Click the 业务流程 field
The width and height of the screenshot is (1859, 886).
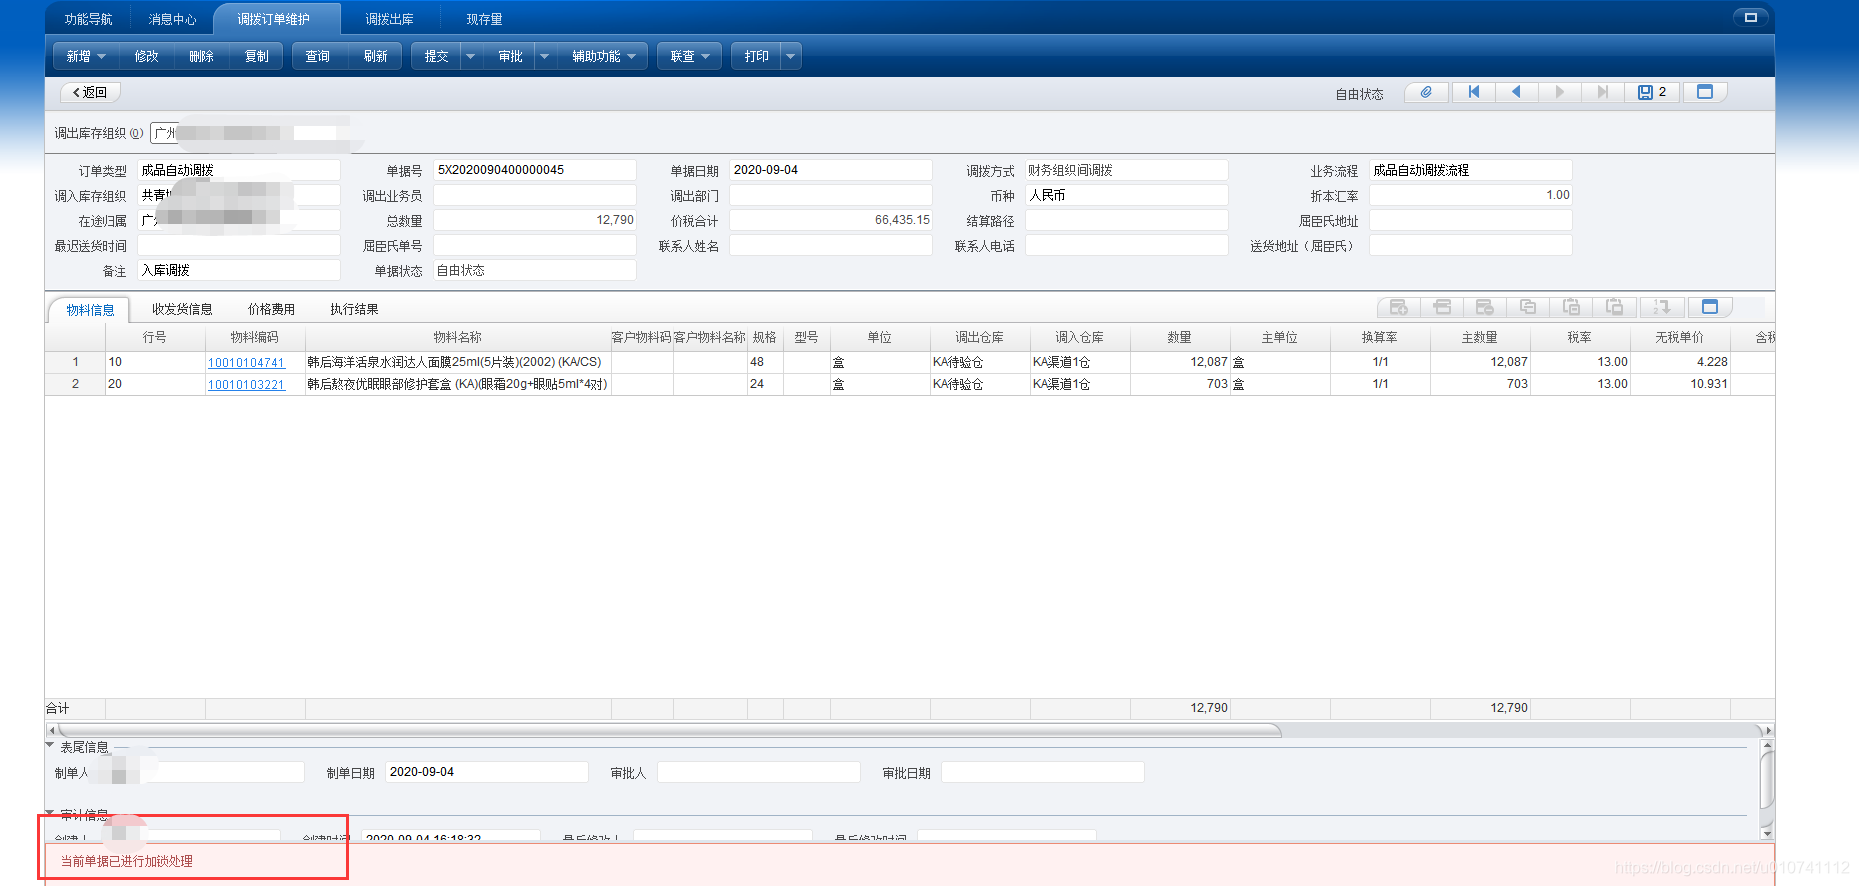1471,170
